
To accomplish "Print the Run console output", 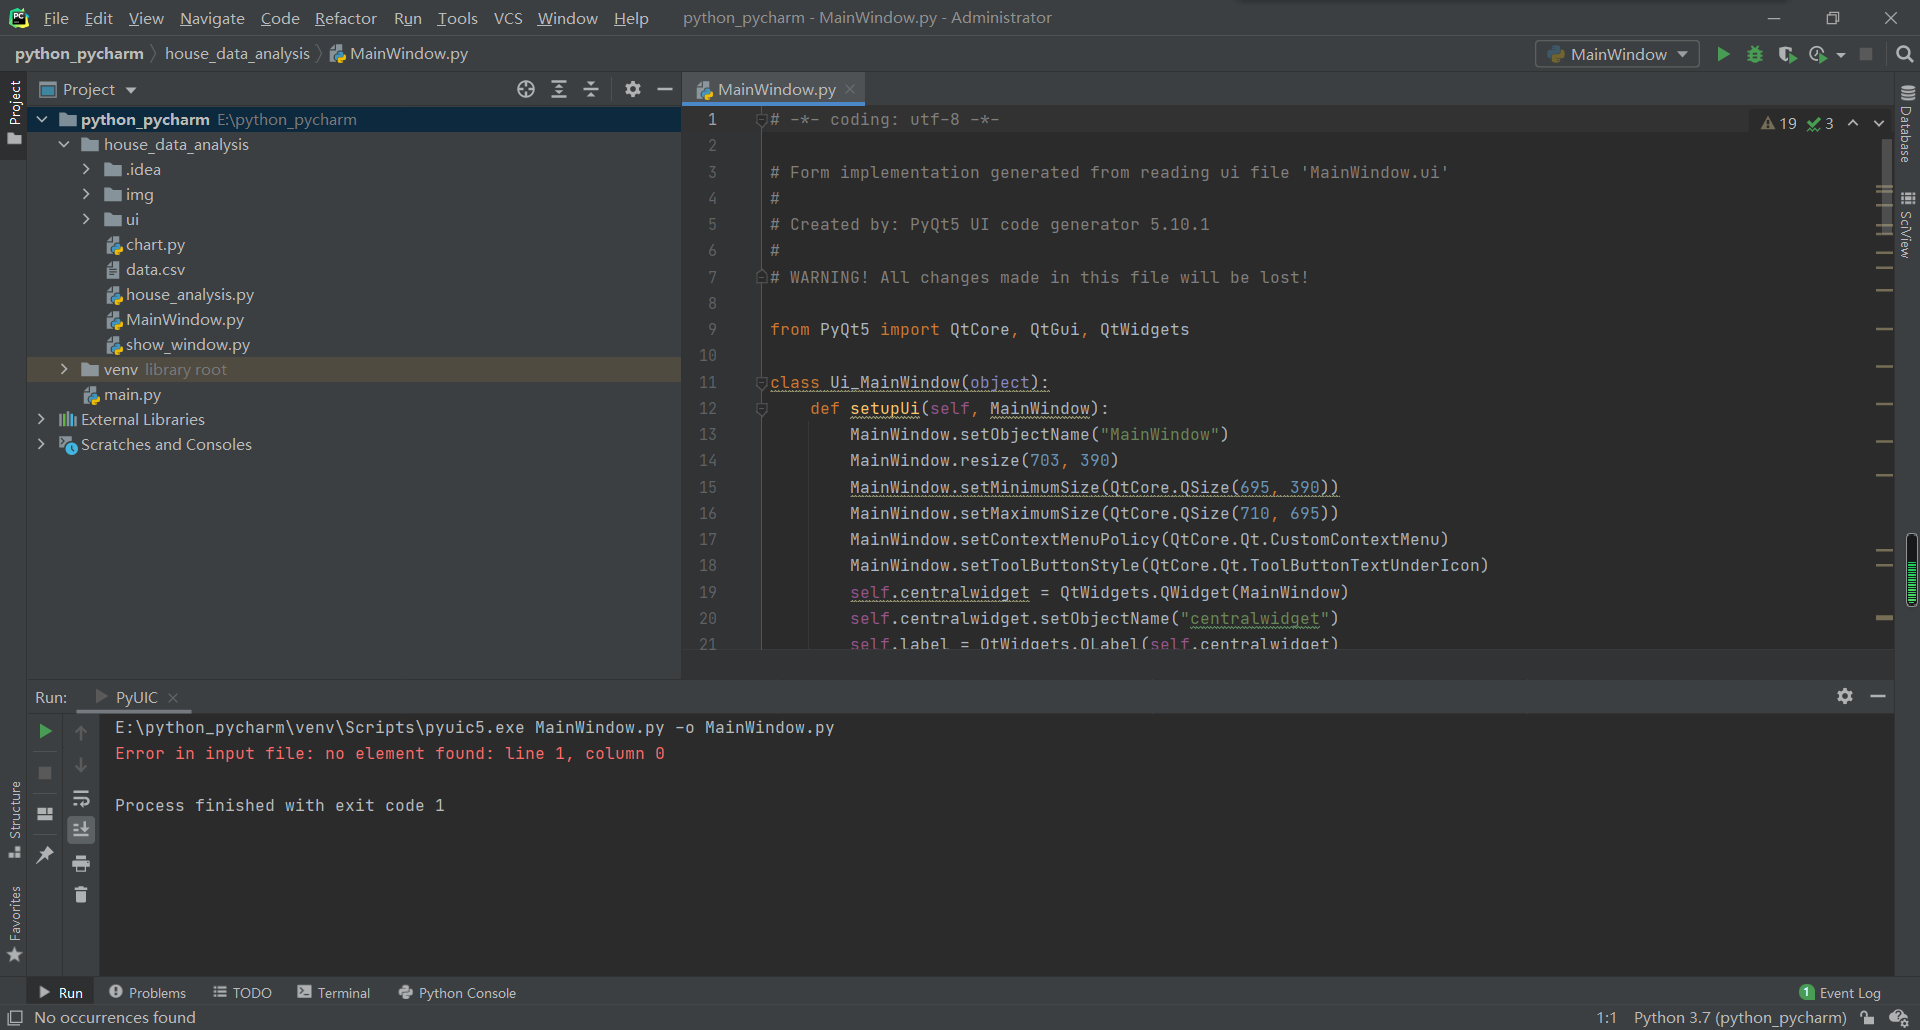I will 81,863.
